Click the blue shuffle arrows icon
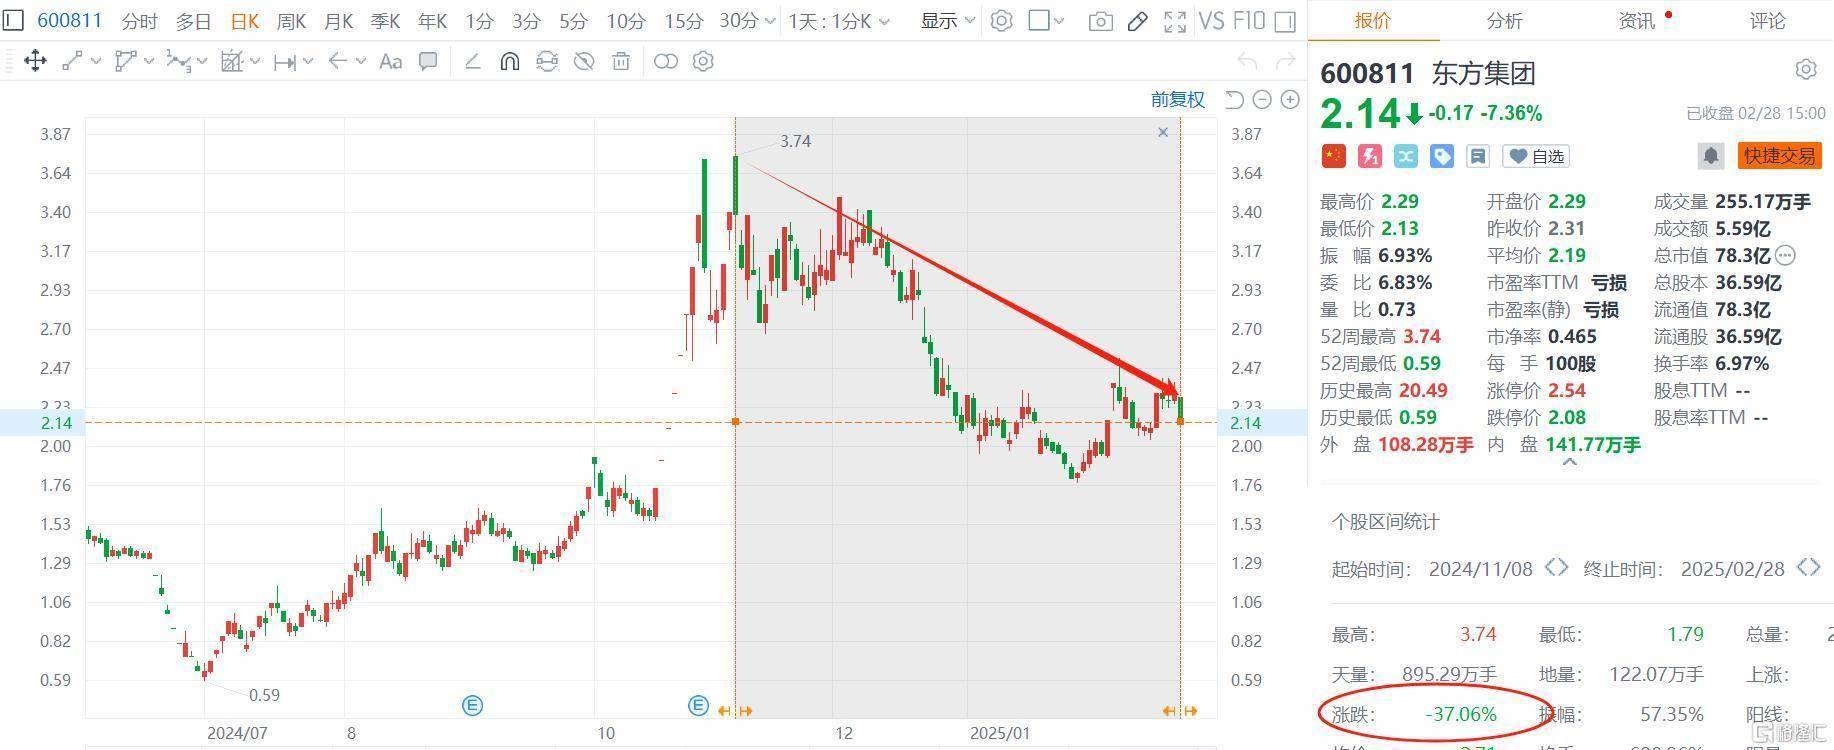This screenshot has width=1834, height=750. 1406,156
